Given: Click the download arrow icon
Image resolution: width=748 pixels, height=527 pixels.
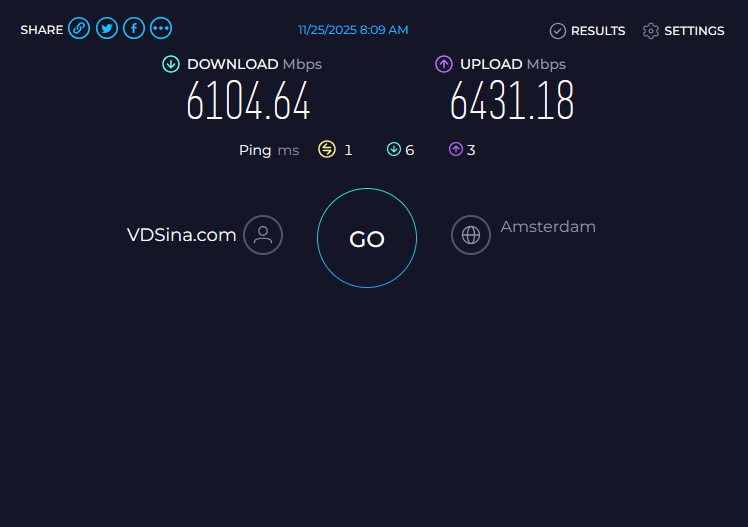Looking at the screenshot, I should click(171, 64).
